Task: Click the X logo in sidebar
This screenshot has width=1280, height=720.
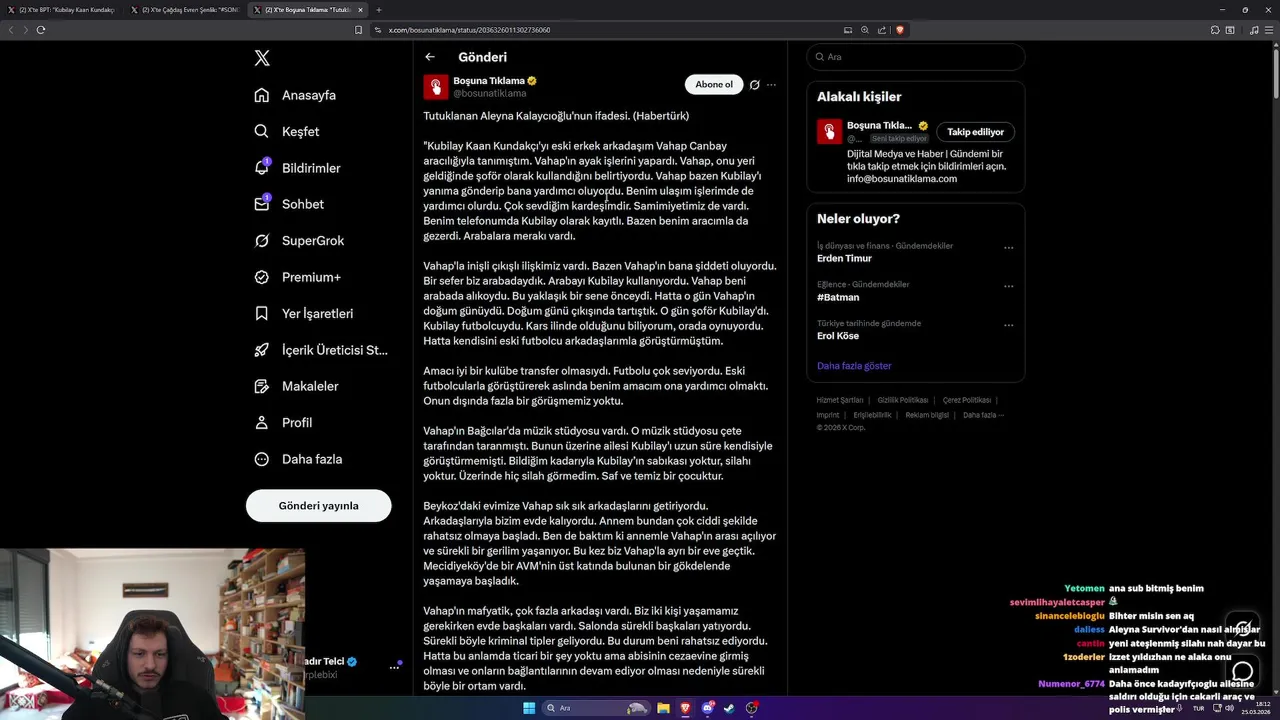Action: [x=262, y=58]
